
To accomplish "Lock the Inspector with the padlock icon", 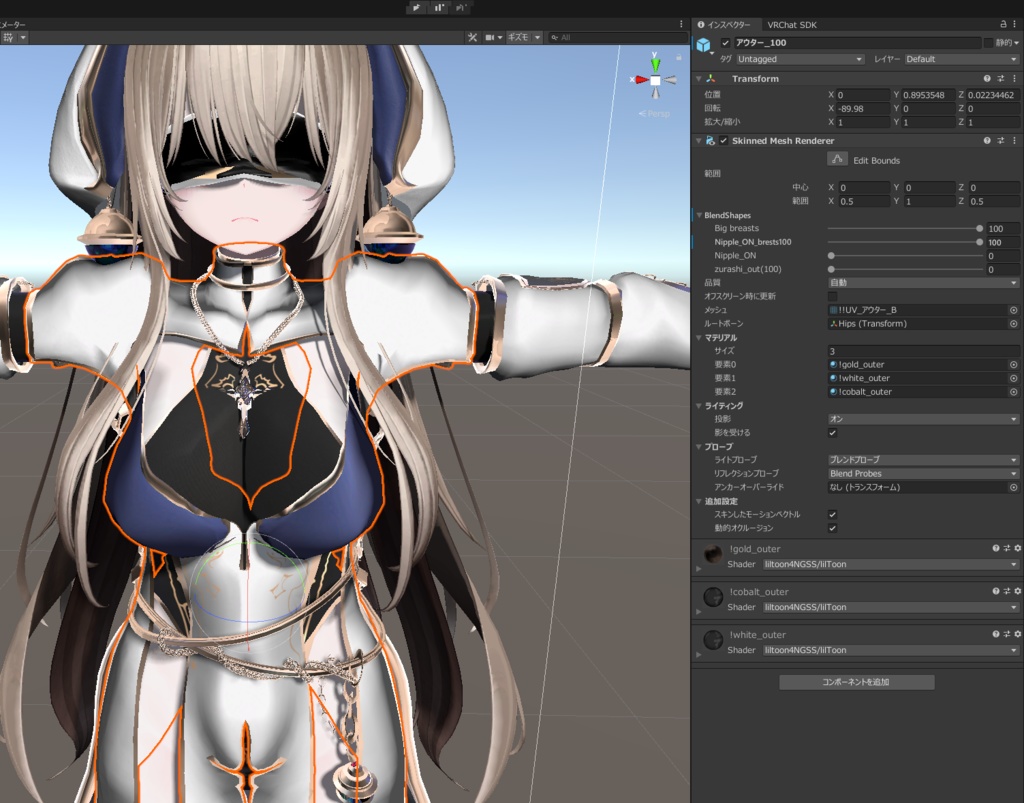I will [x=1003, y=24].
